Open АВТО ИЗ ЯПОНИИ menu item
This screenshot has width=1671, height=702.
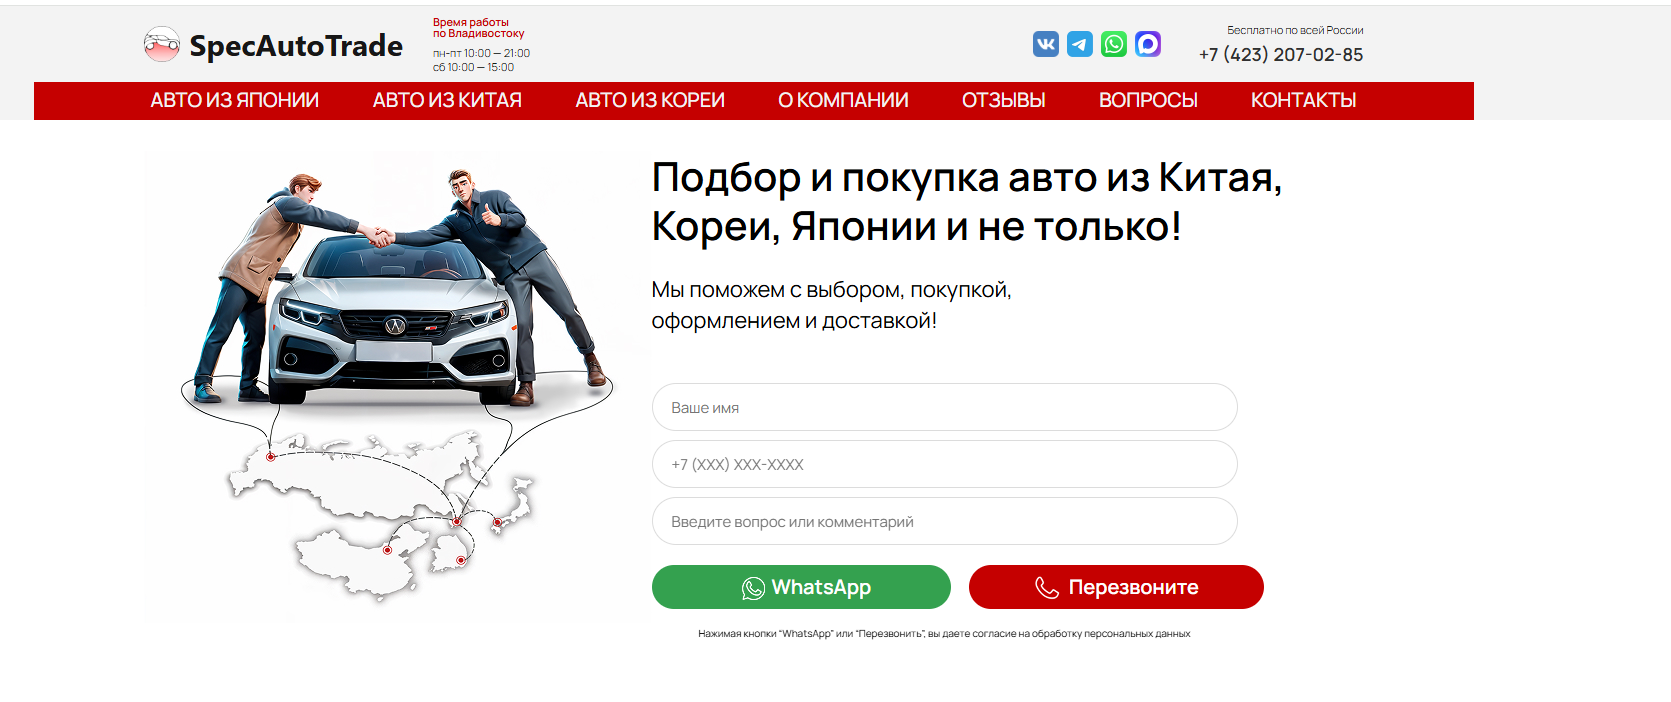235,100
